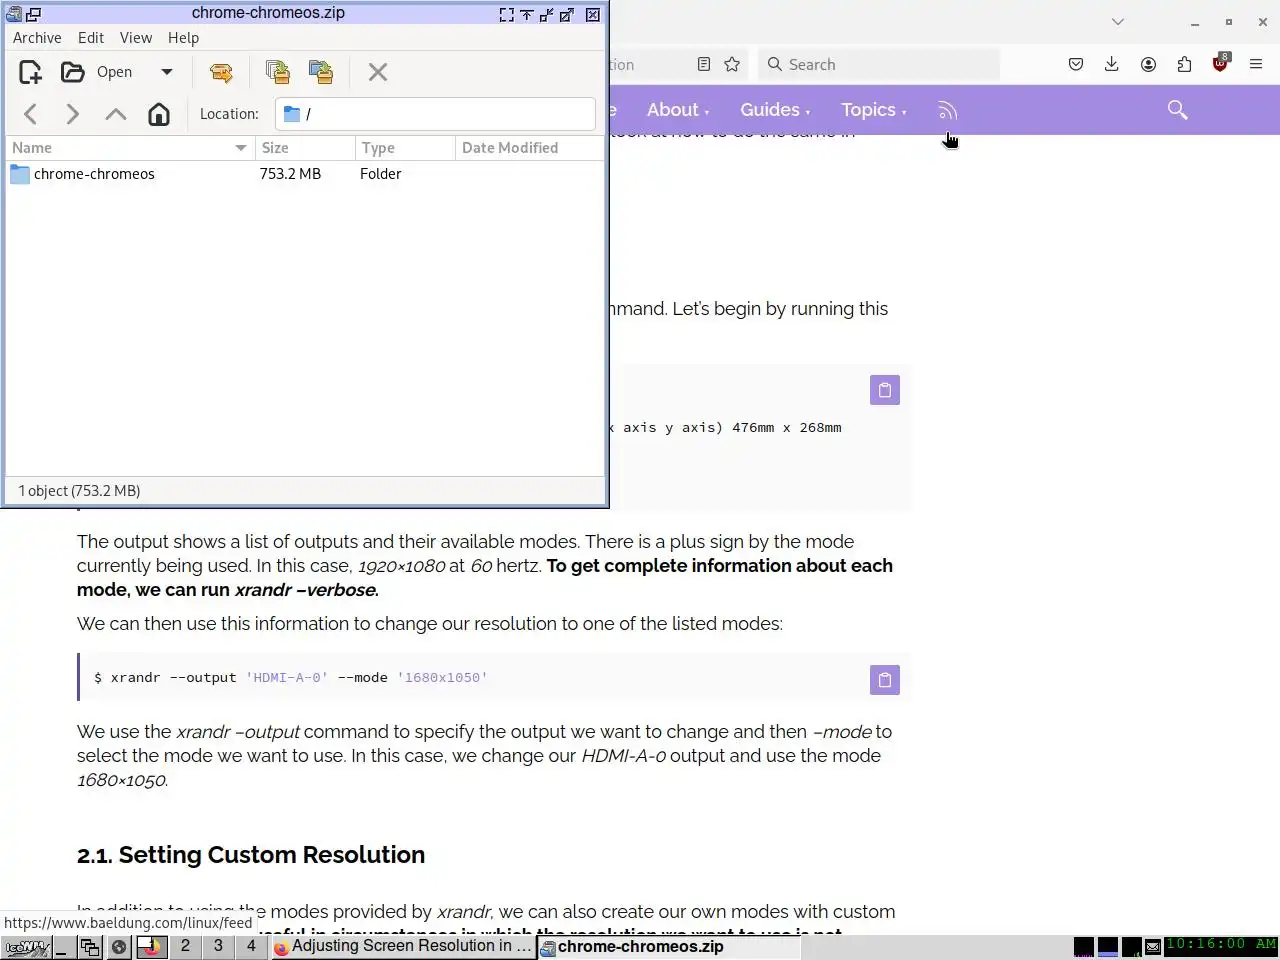
Task: Sort the list by the Size column header
Action: tap(305, 148)
